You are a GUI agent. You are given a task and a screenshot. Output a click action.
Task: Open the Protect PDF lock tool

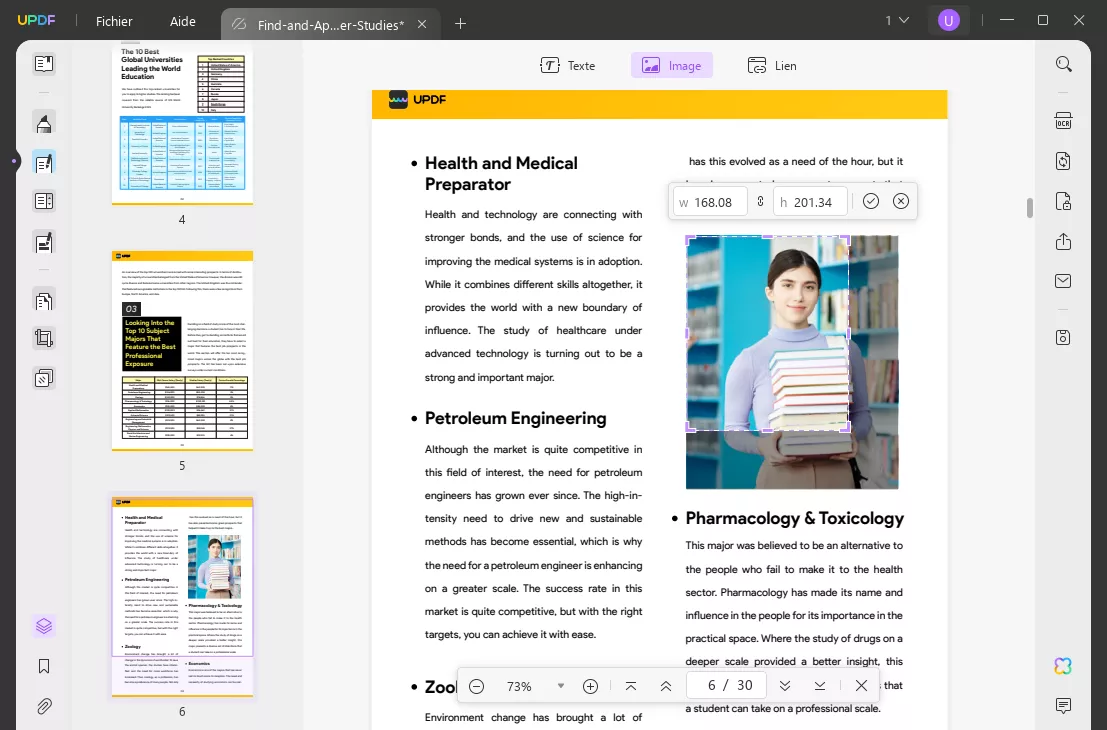pyautogui.click(x=1063, y=201)
